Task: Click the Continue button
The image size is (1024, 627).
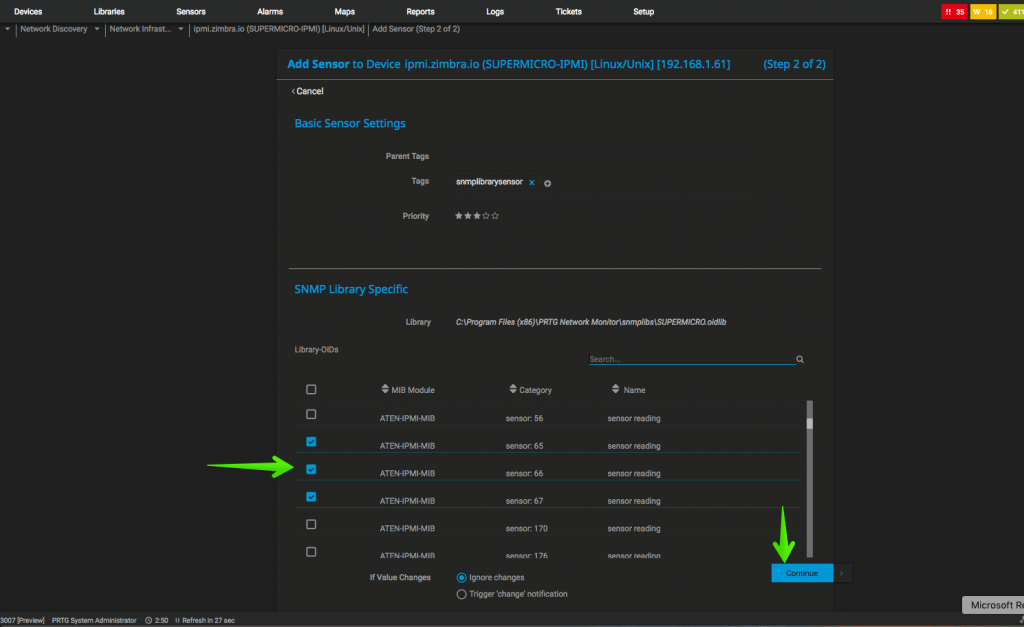Action: click(802, 573)
